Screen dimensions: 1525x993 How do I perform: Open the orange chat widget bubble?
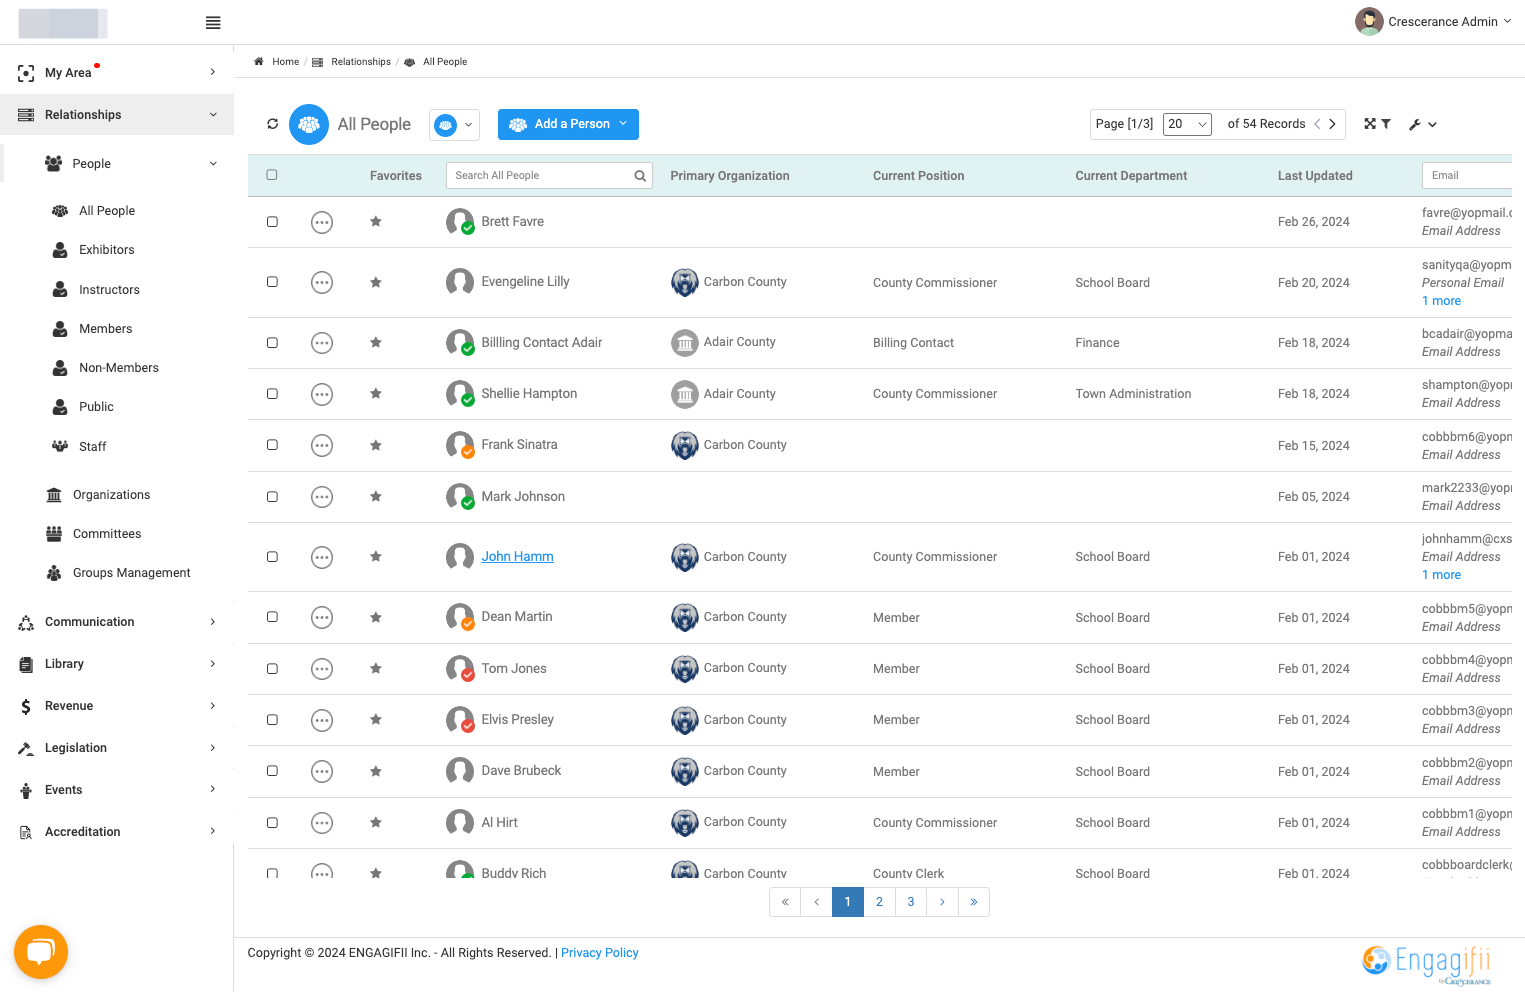(41, 952)
